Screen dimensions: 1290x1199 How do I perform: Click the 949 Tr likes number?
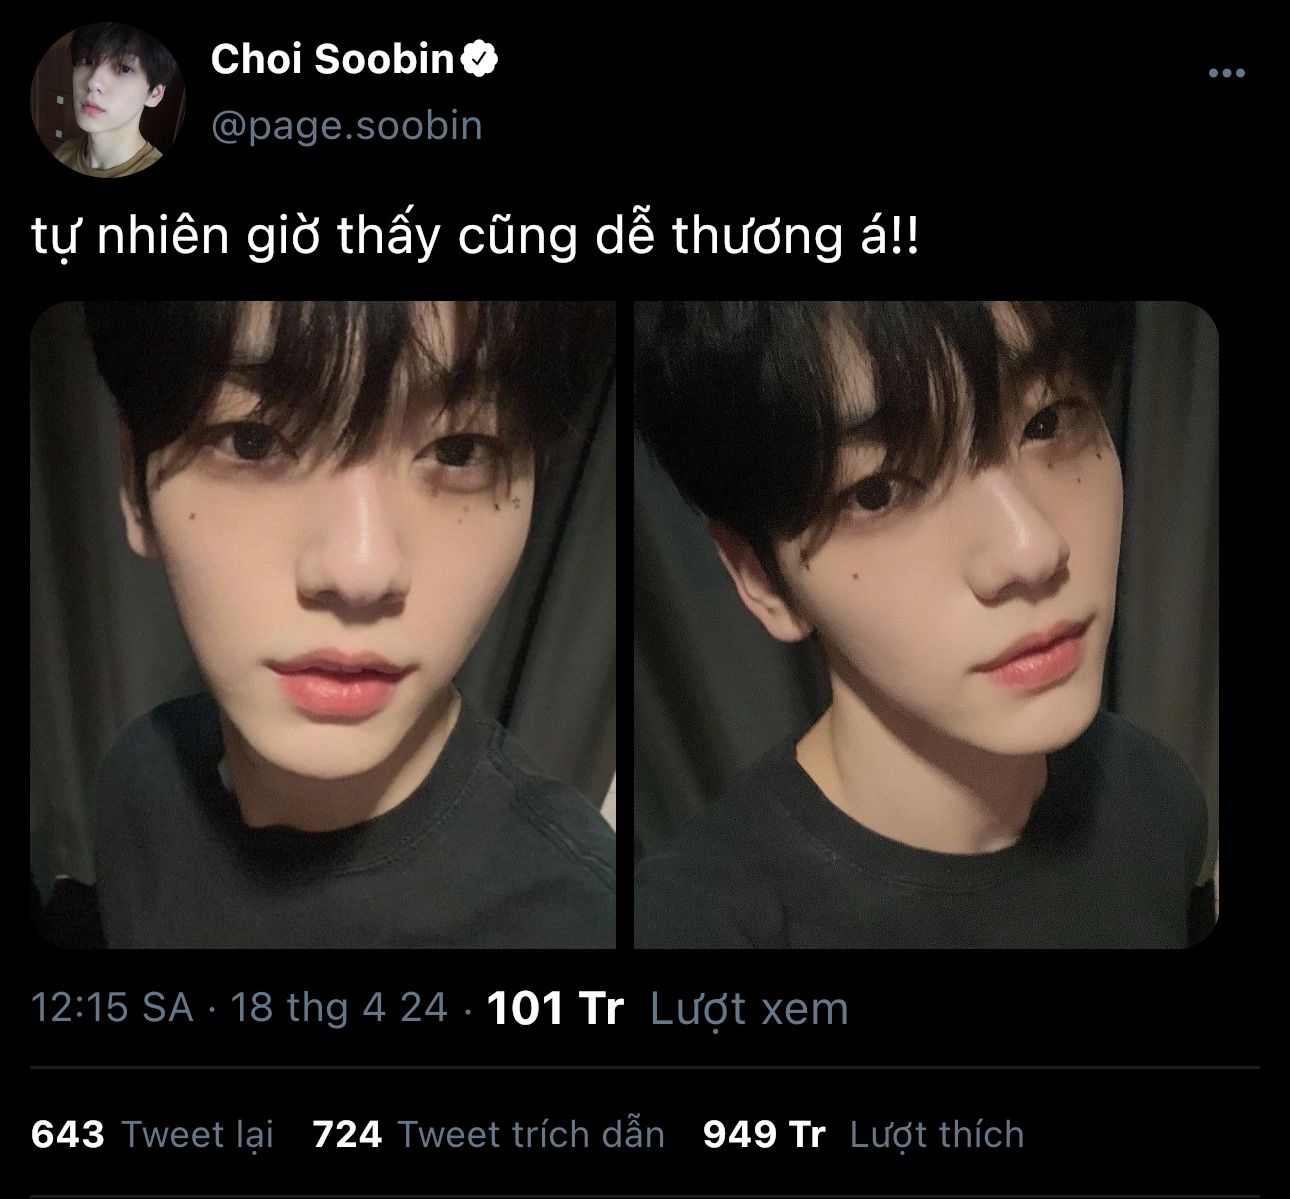tap(764, 1134)
